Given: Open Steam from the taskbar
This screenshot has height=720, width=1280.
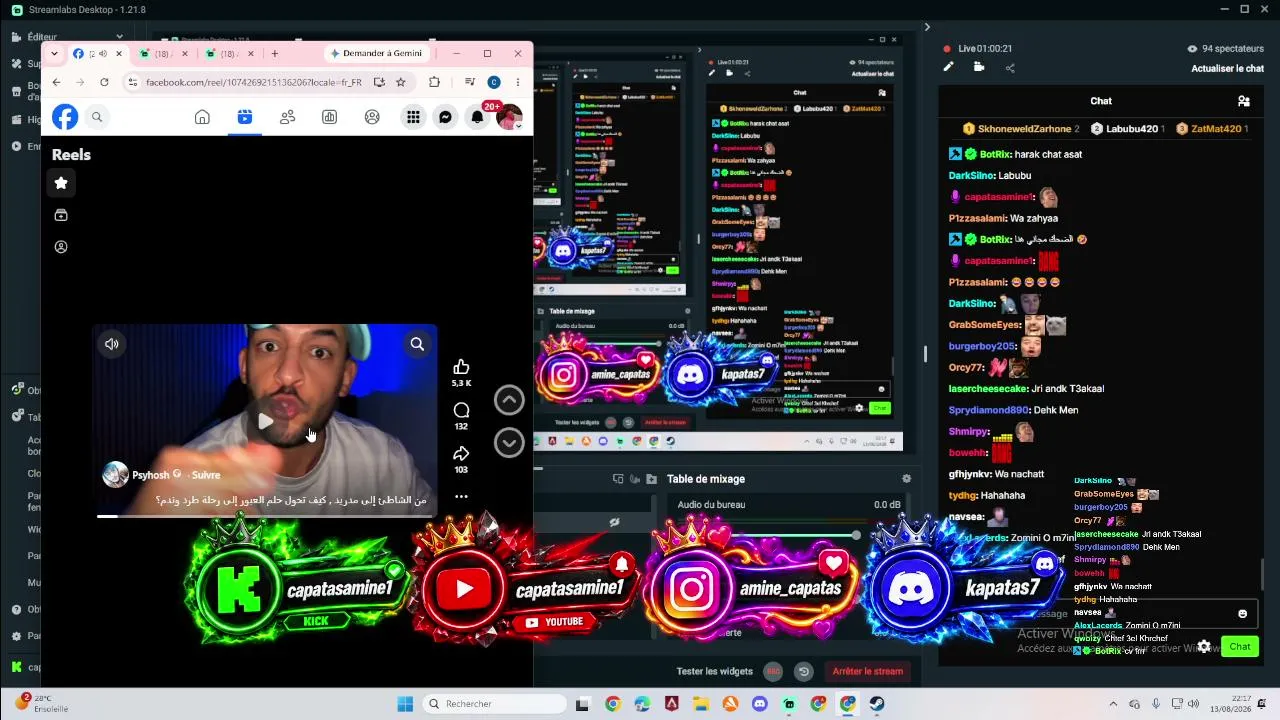Looking at the screenshot, I should click(x=877, y=704).
